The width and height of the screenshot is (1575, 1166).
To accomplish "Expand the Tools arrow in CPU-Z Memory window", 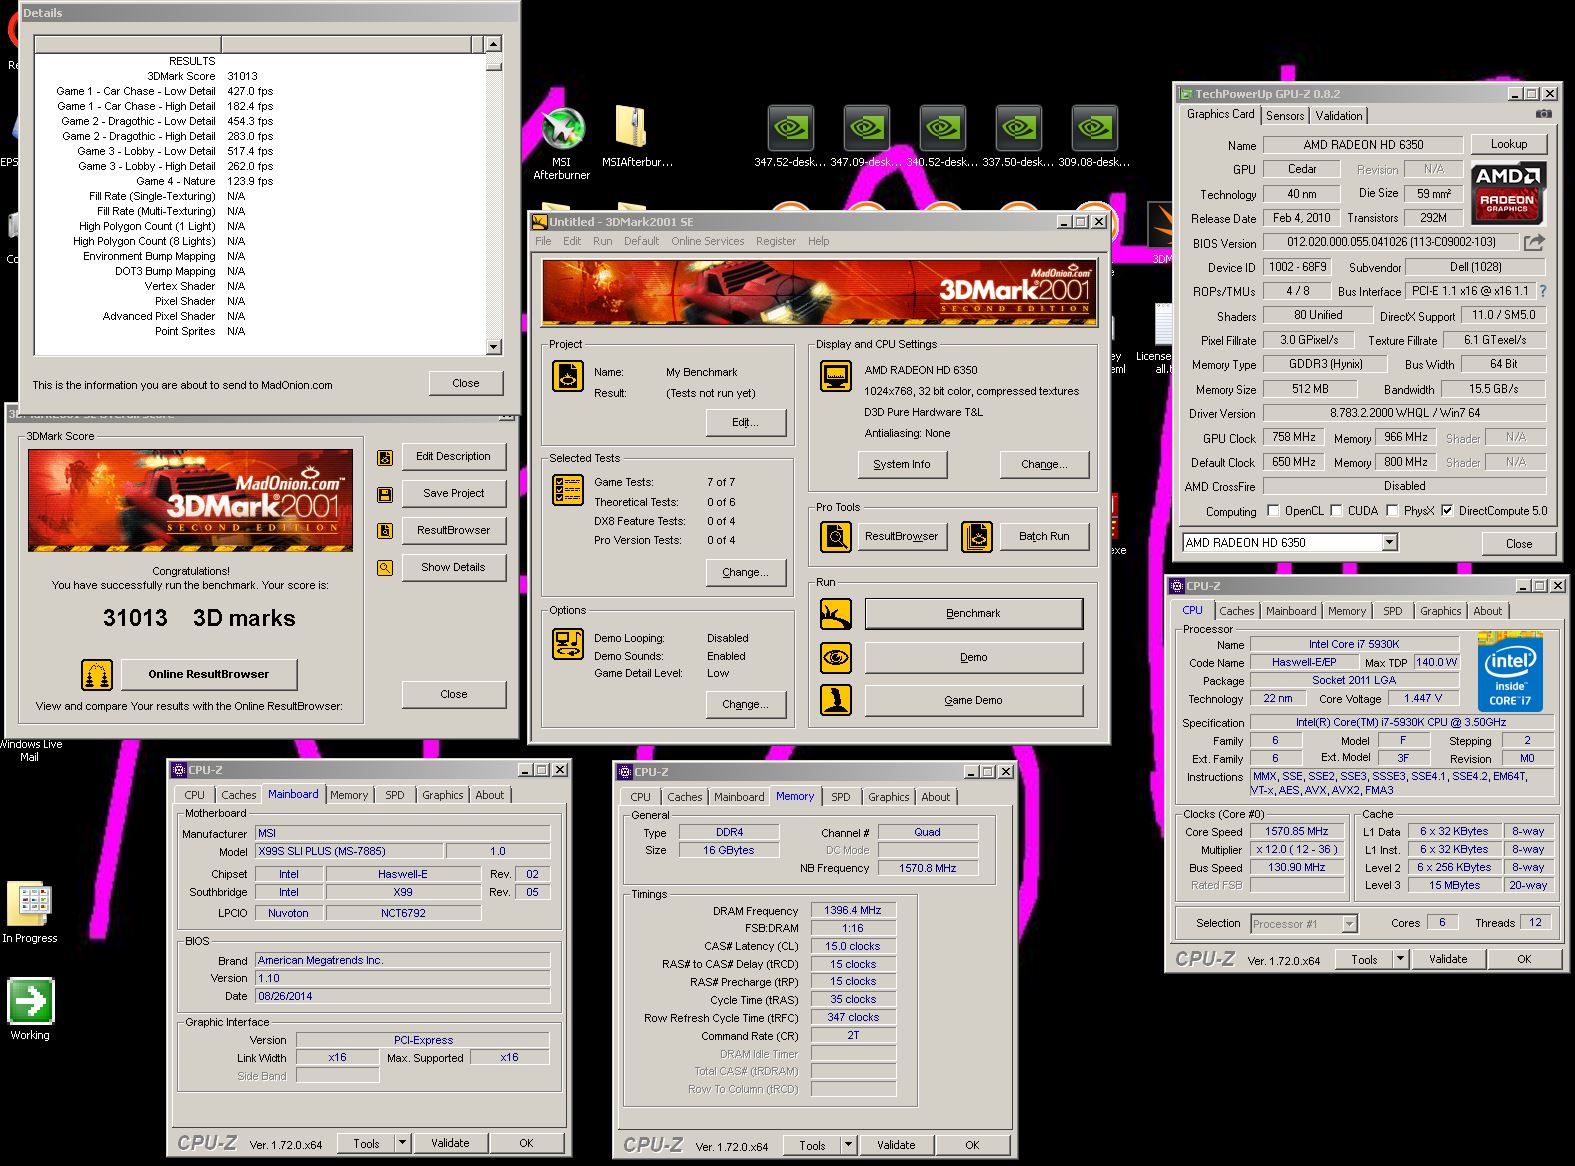I will 848,1145.
